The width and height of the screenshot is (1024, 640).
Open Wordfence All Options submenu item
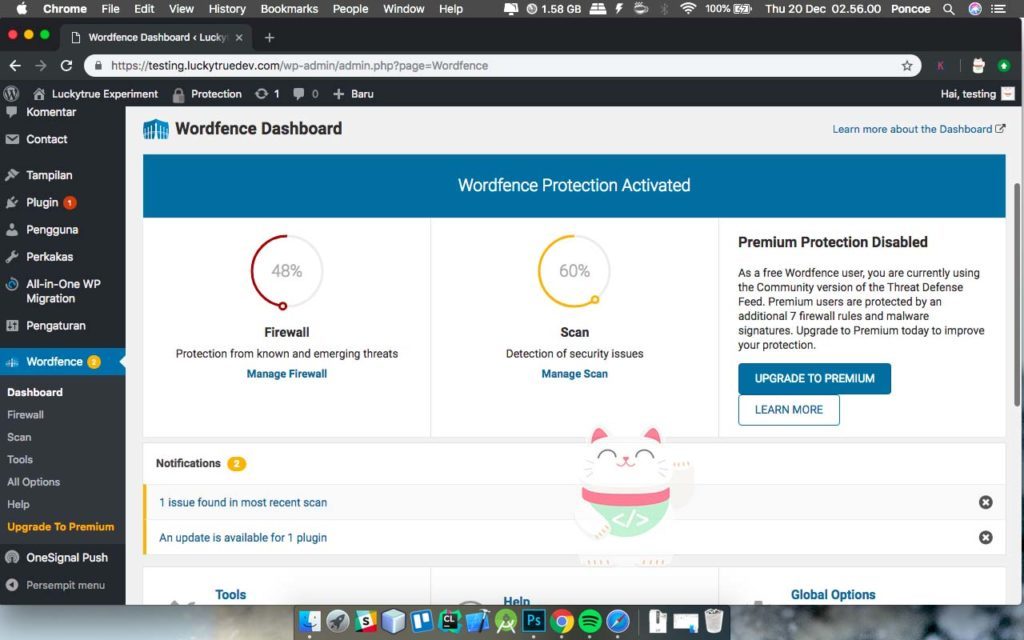(x=33, y=482)
